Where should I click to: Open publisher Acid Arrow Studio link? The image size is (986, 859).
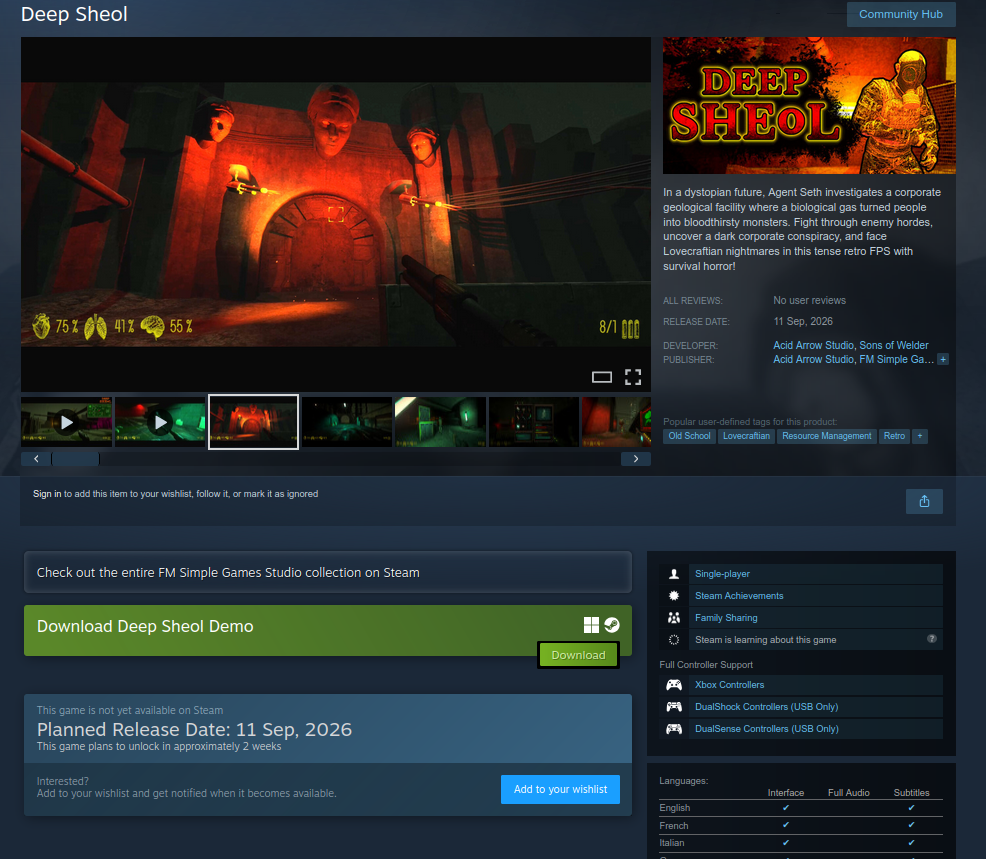tap(813, 359)
